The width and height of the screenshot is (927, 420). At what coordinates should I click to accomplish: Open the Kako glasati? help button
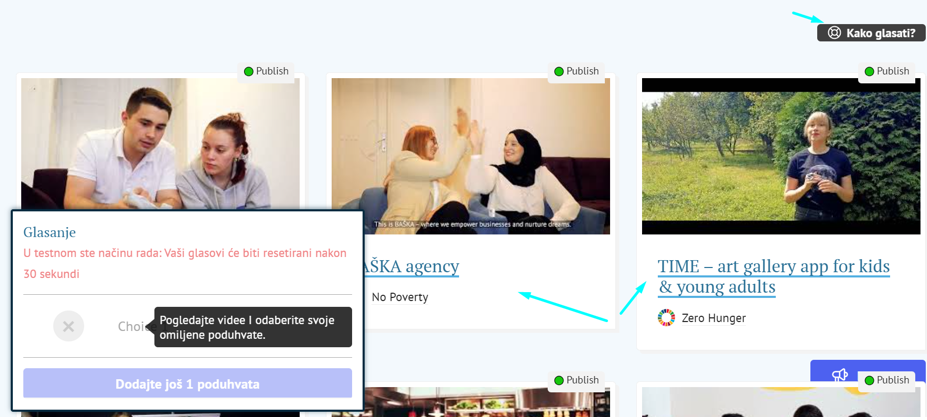[871, 33]
